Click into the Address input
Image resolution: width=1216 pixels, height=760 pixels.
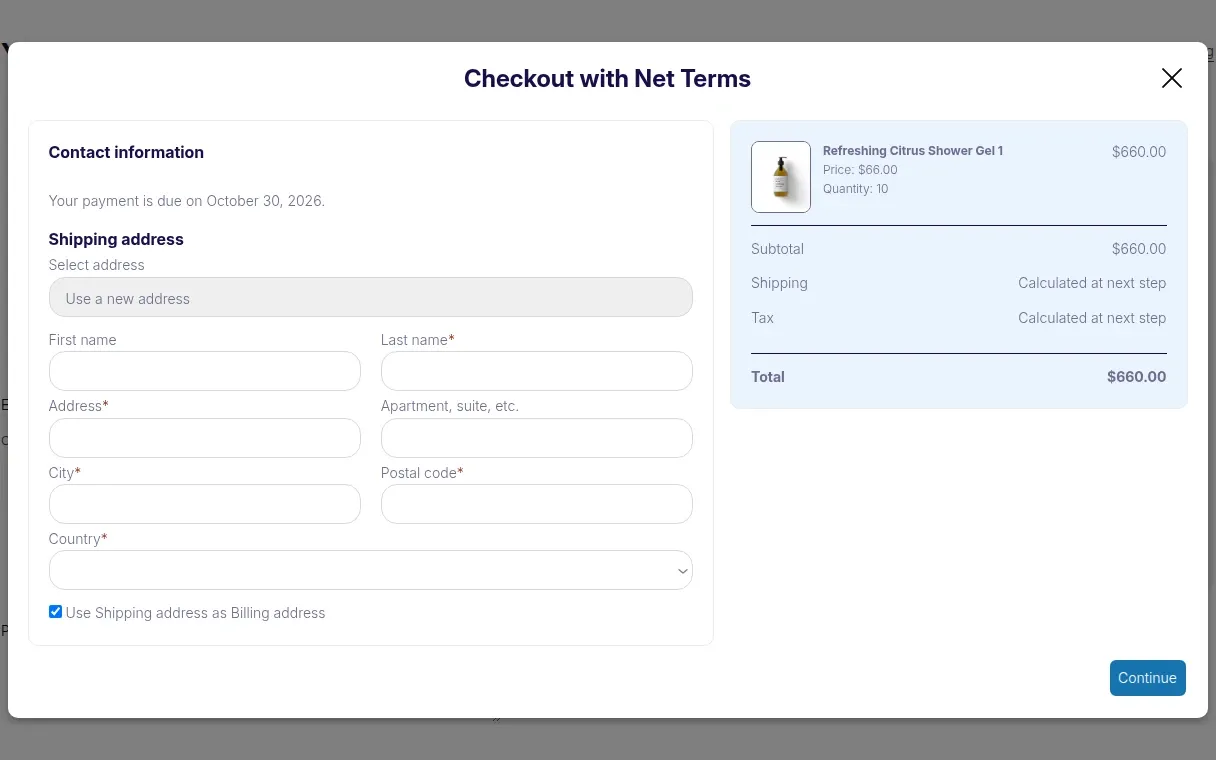pyautogui.click(x=204, y=438)
